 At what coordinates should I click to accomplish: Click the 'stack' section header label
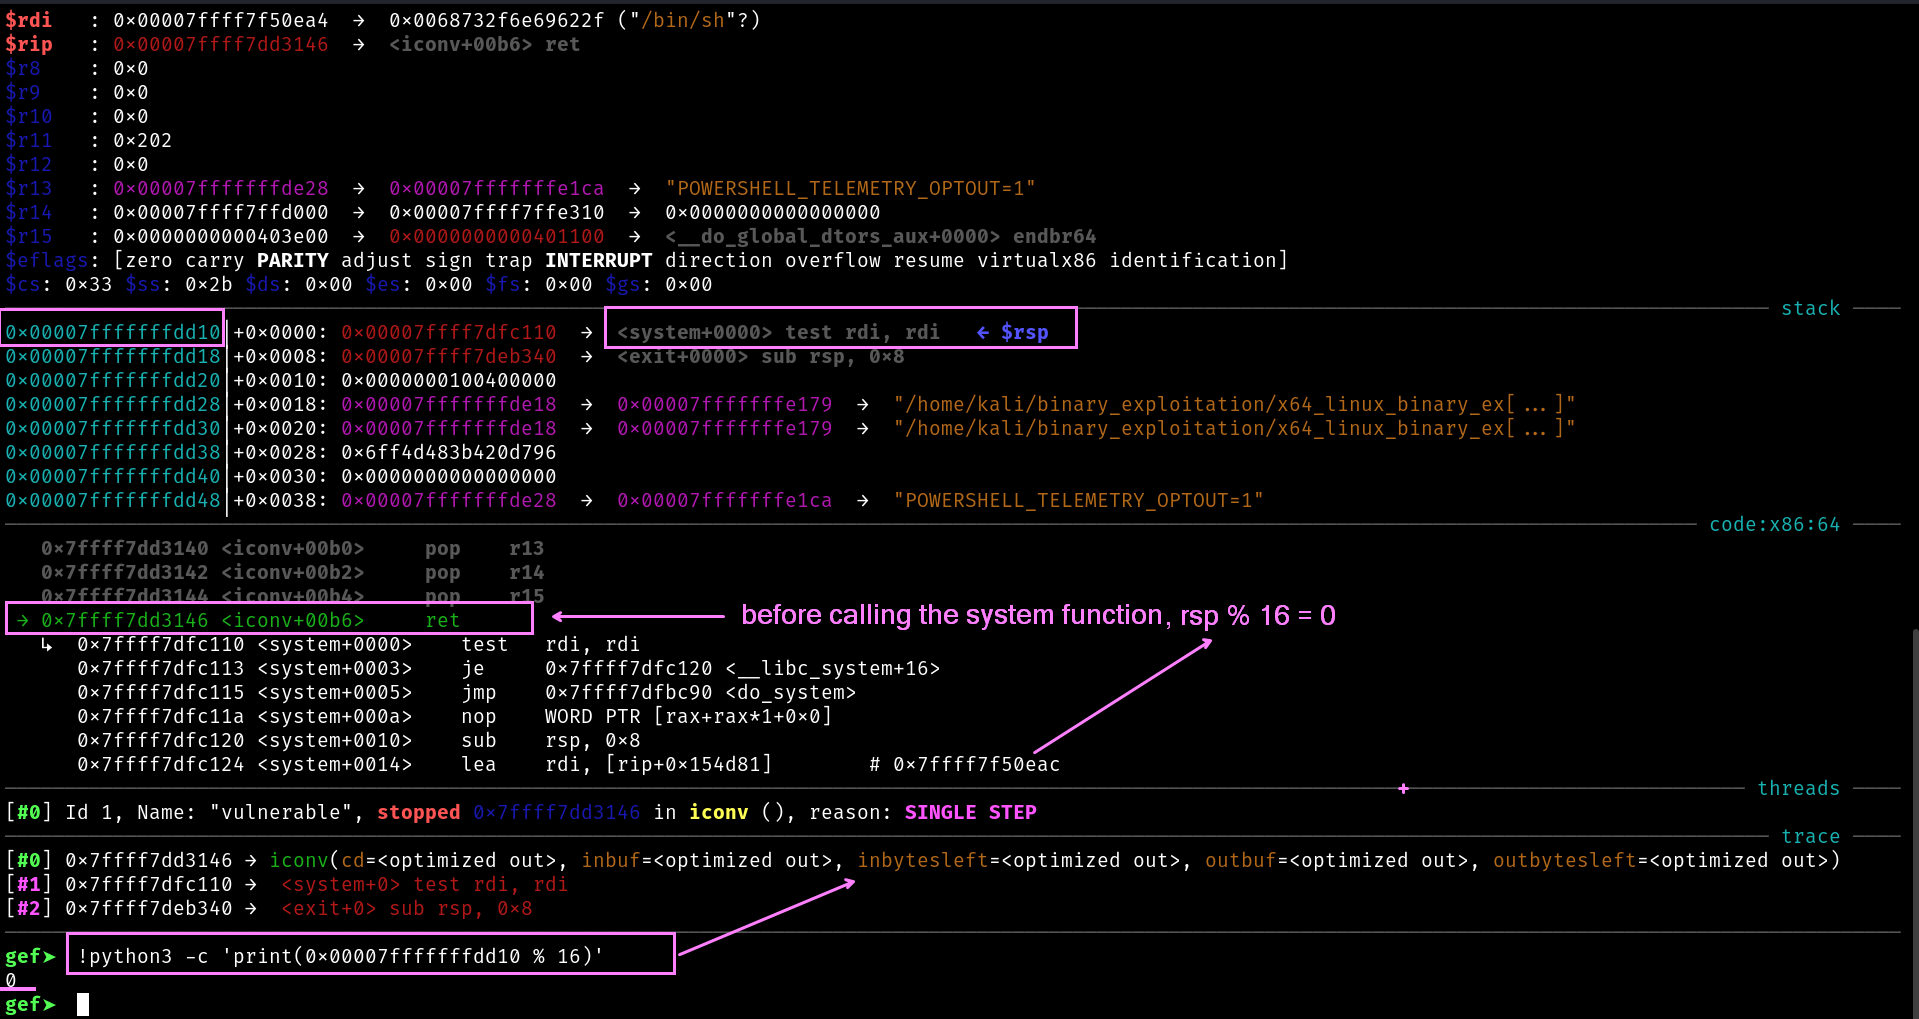1810,309
